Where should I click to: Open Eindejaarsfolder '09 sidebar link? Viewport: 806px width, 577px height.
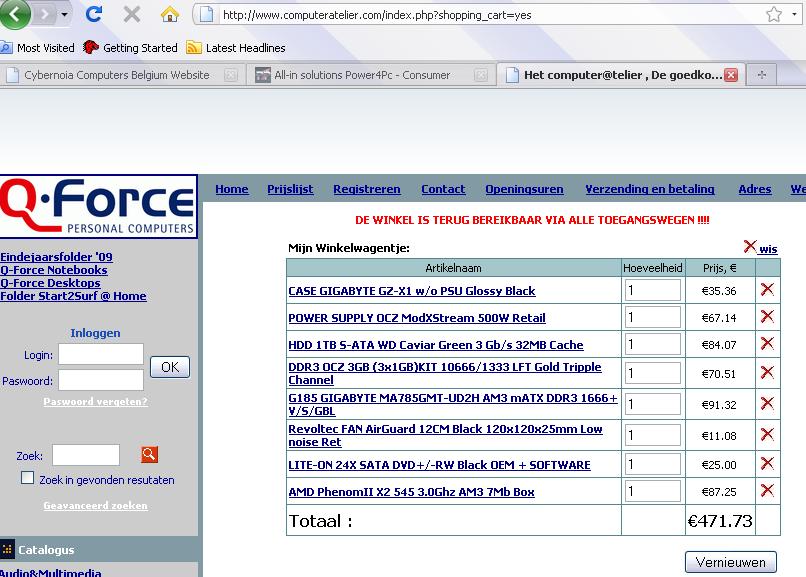click(57, 257)
